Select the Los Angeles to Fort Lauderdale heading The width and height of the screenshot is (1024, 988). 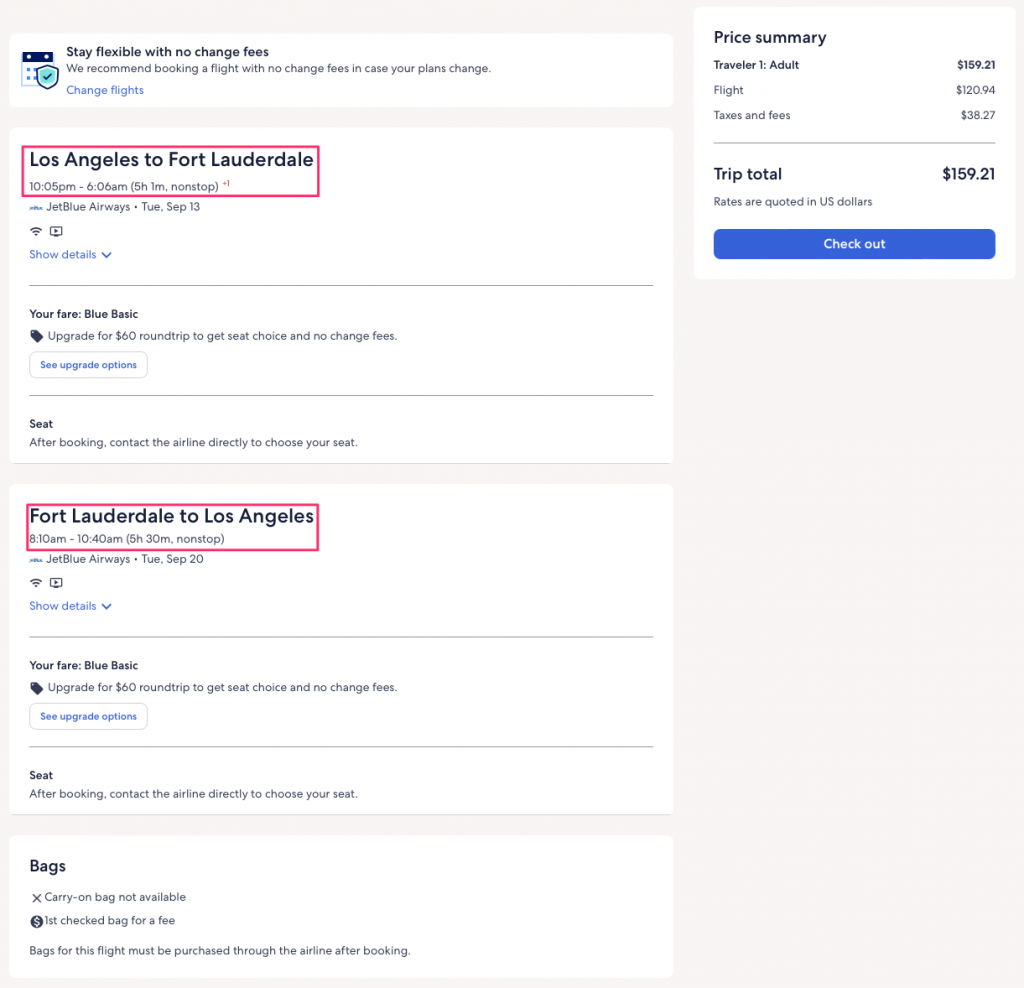click(171, 160)
